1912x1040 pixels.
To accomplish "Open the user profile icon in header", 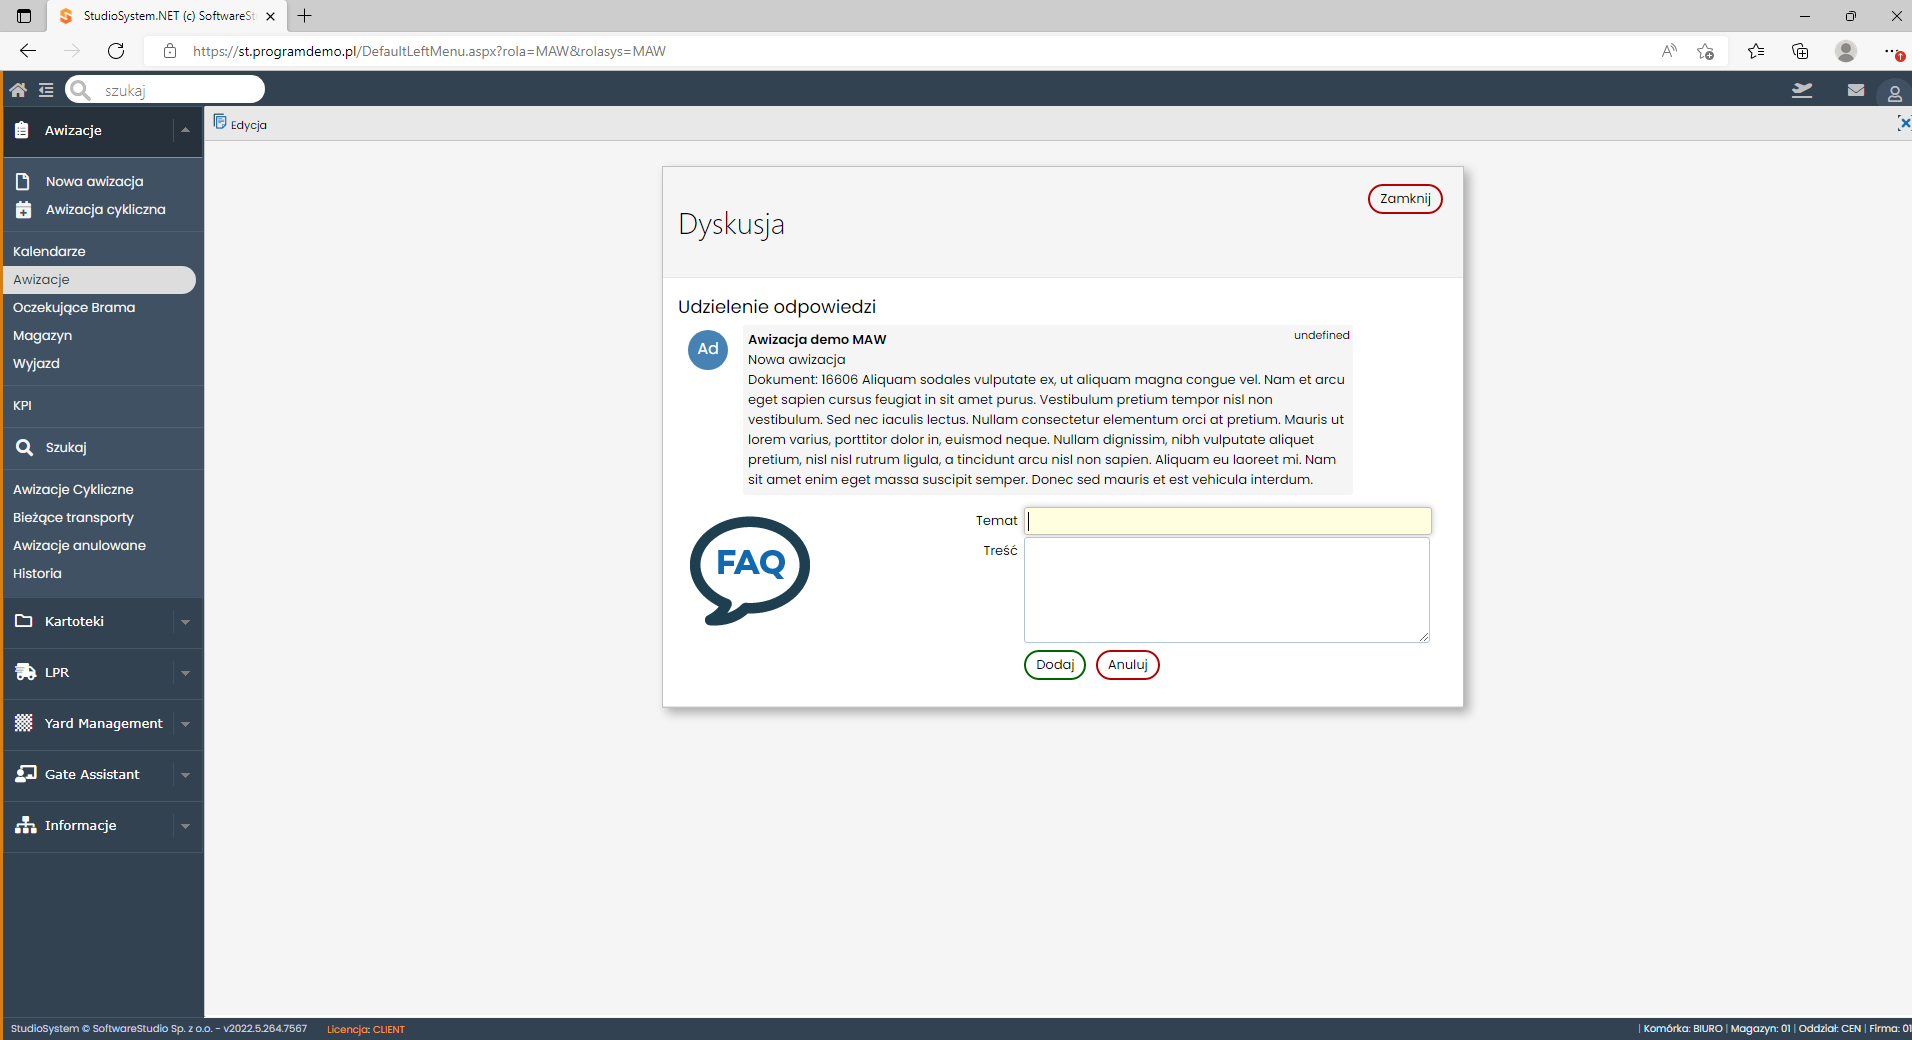I will (1894, 94).
